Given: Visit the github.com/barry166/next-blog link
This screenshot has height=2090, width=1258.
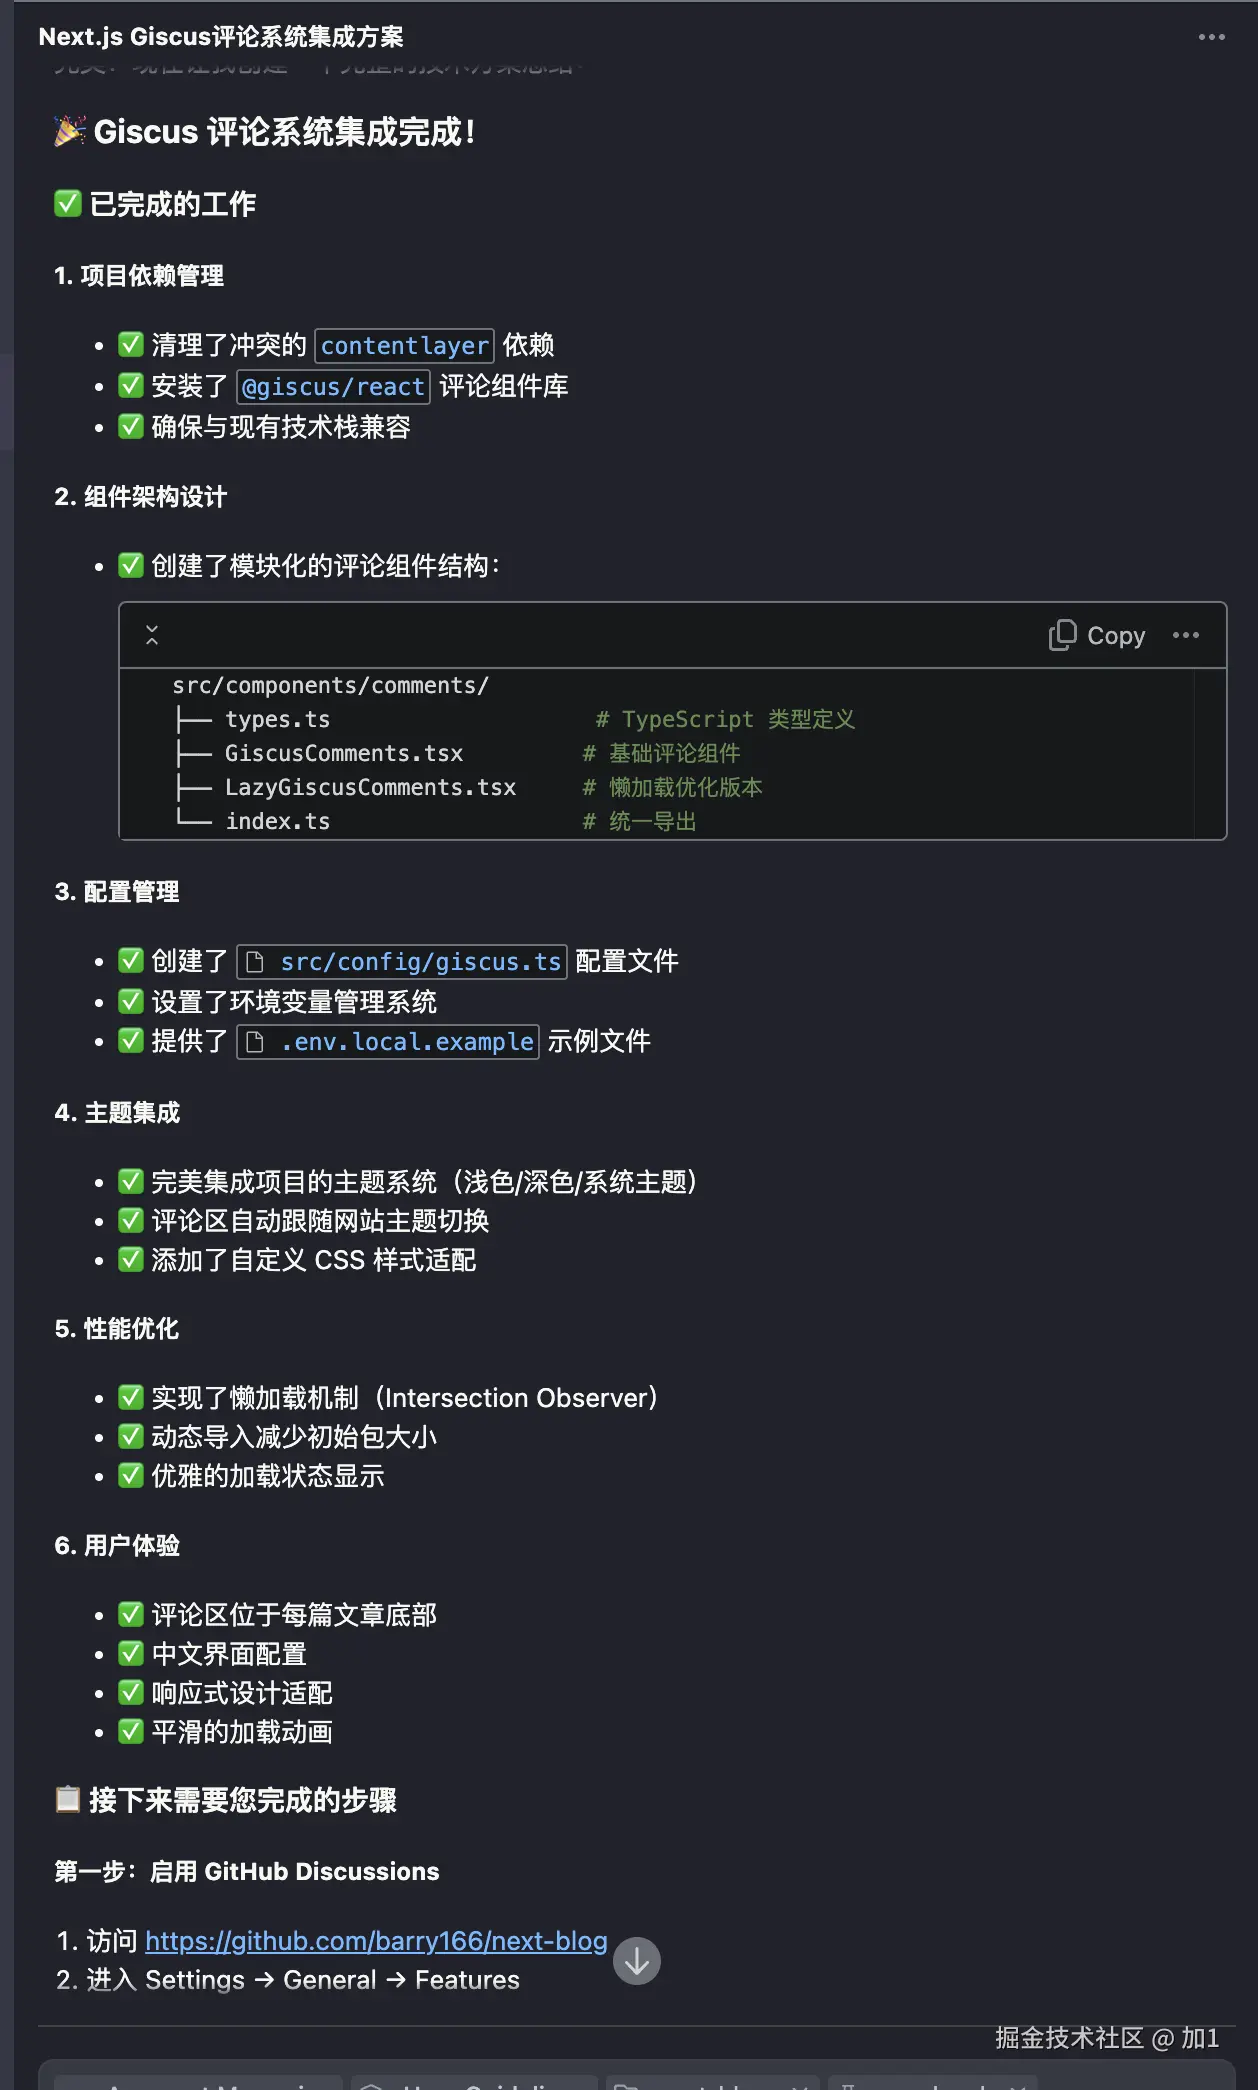Looking at the screenshot, I should 376,1941.
